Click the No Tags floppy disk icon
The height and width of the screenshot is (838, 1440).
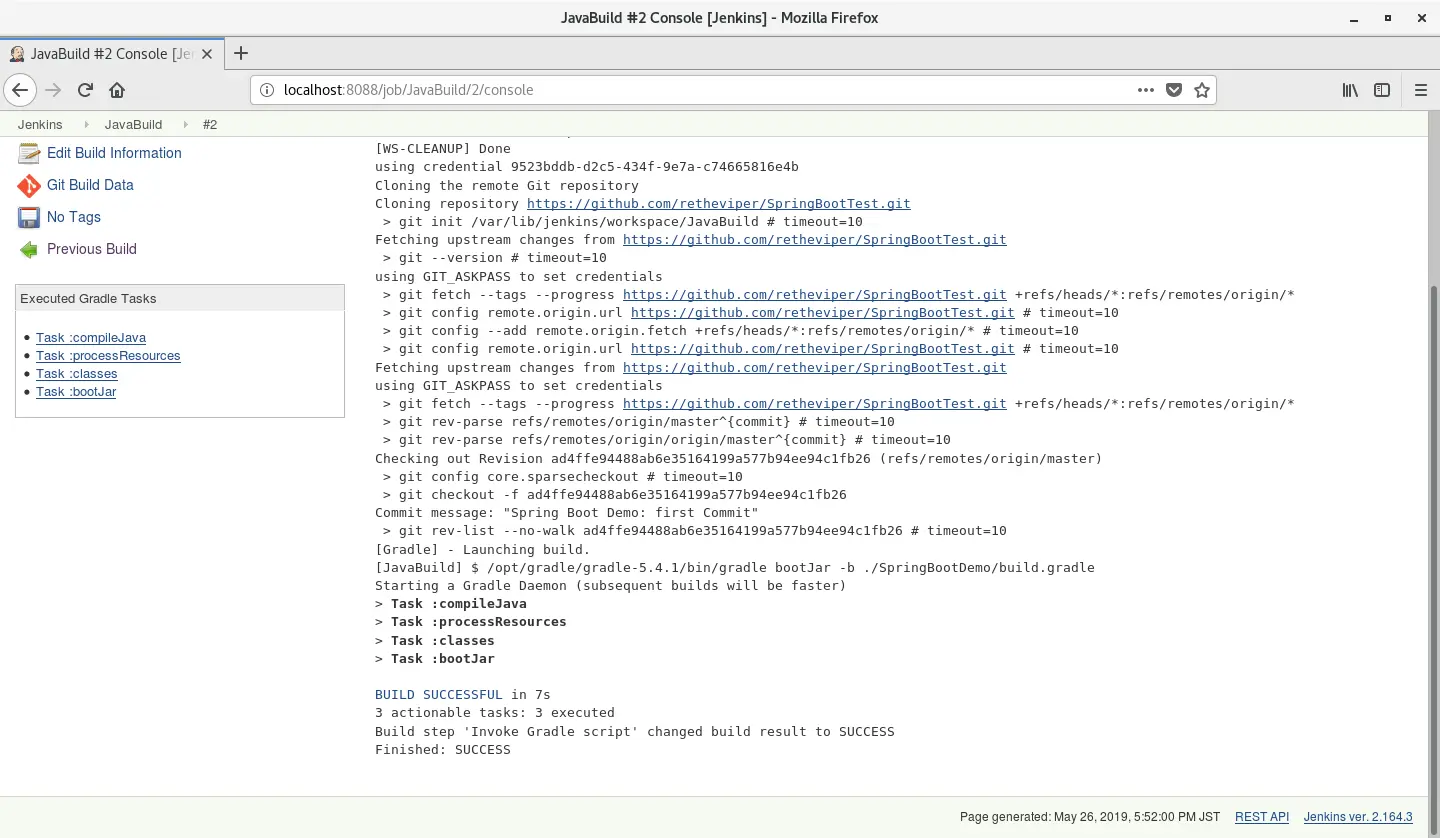pyautogui.click(x=29, y=217)
